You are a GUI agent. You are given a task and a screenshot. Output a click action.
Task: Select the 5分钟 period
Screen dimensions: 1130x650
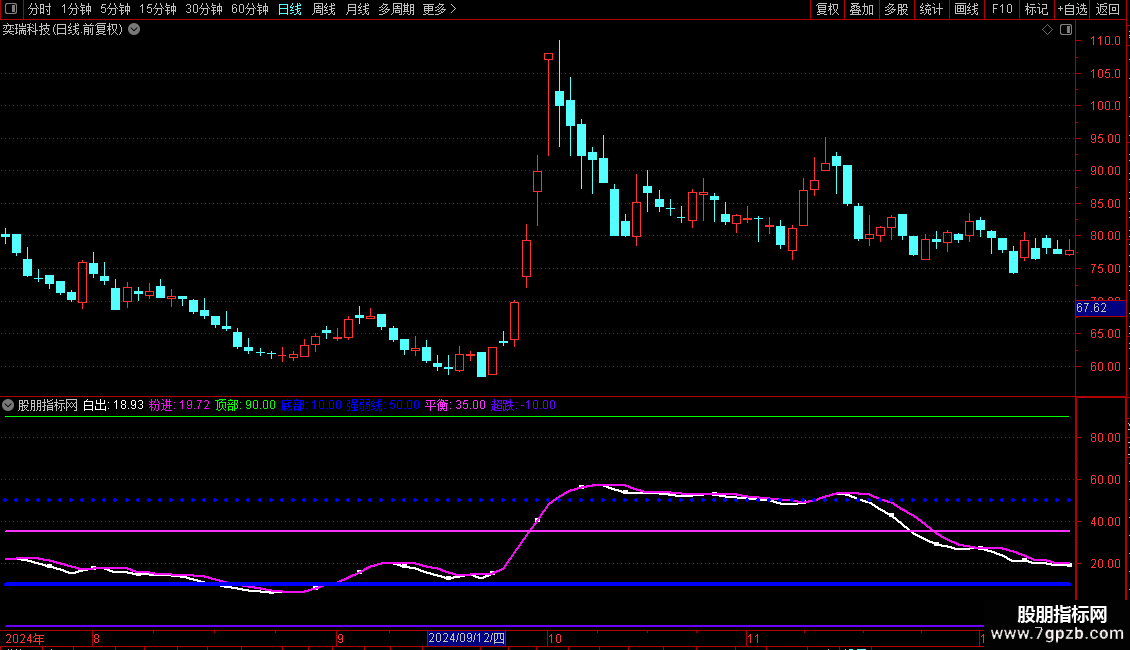point(115,9)
